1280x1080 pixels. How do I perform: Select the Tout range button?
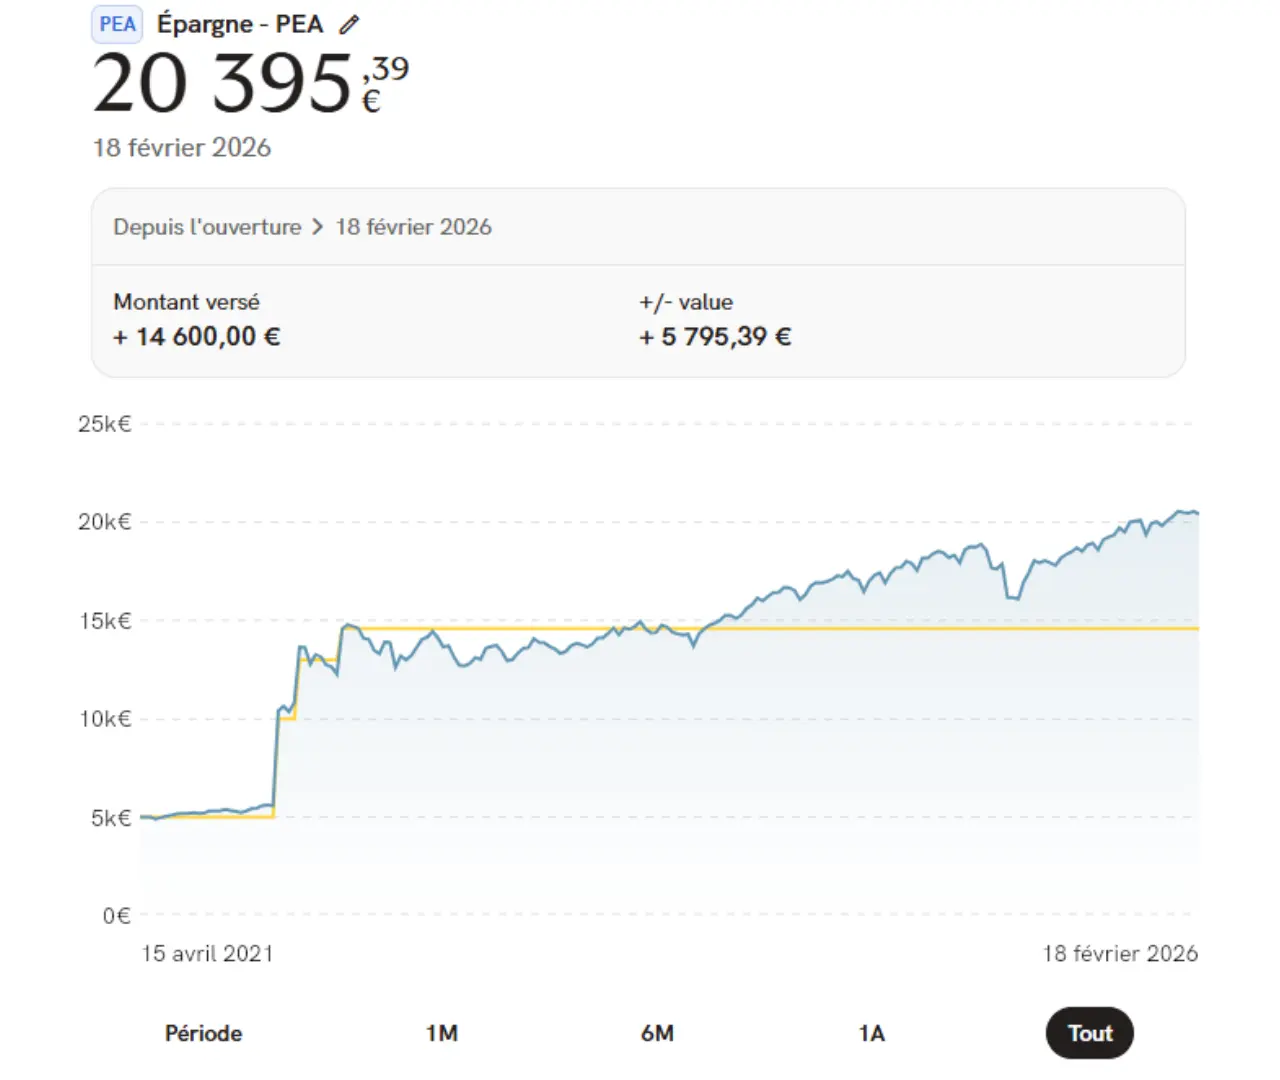(x=1089, y=1033)
